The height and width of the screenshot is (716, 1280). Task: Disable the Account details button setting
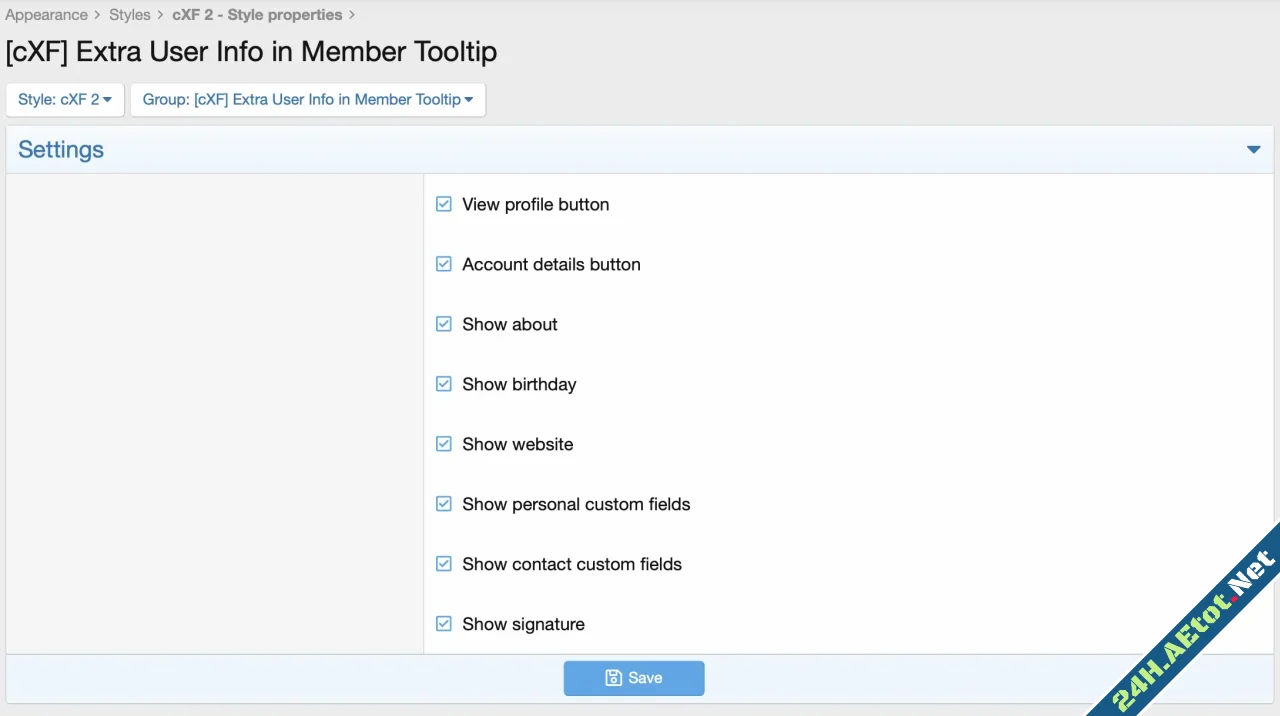pos(443,264)
